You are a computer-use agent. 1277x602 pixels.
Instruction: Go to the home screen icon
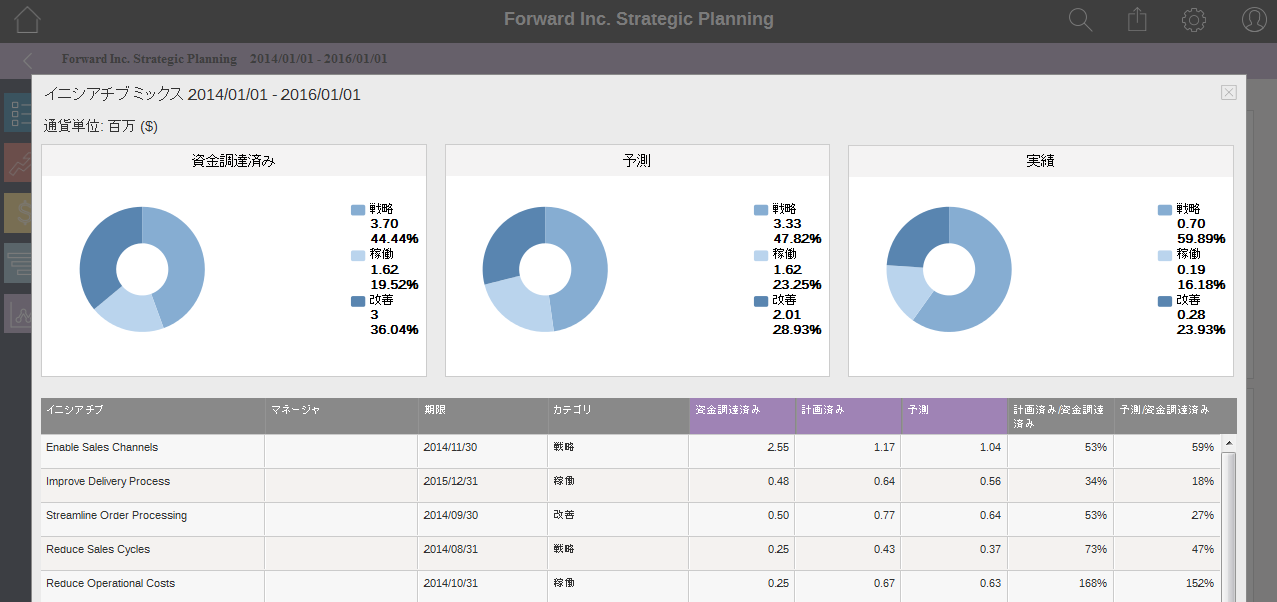27,19
